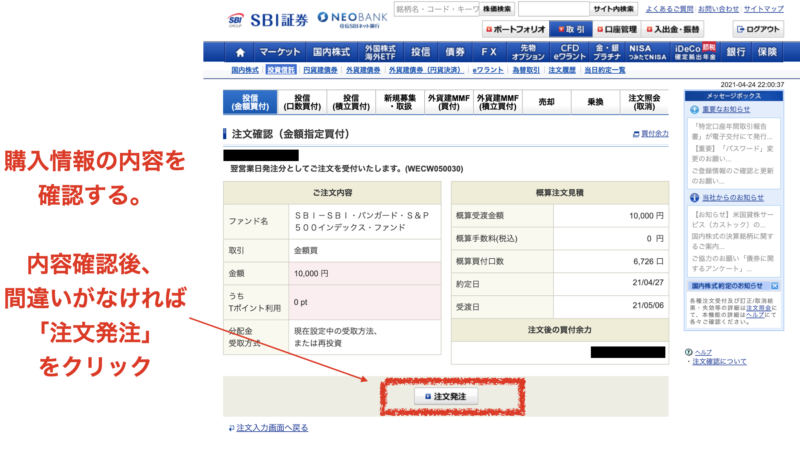The width and height of the screenshot is (800, 451).
Task: Click the 円貨建債券 link
Action: pyautogui.click(x=320, y=70)
